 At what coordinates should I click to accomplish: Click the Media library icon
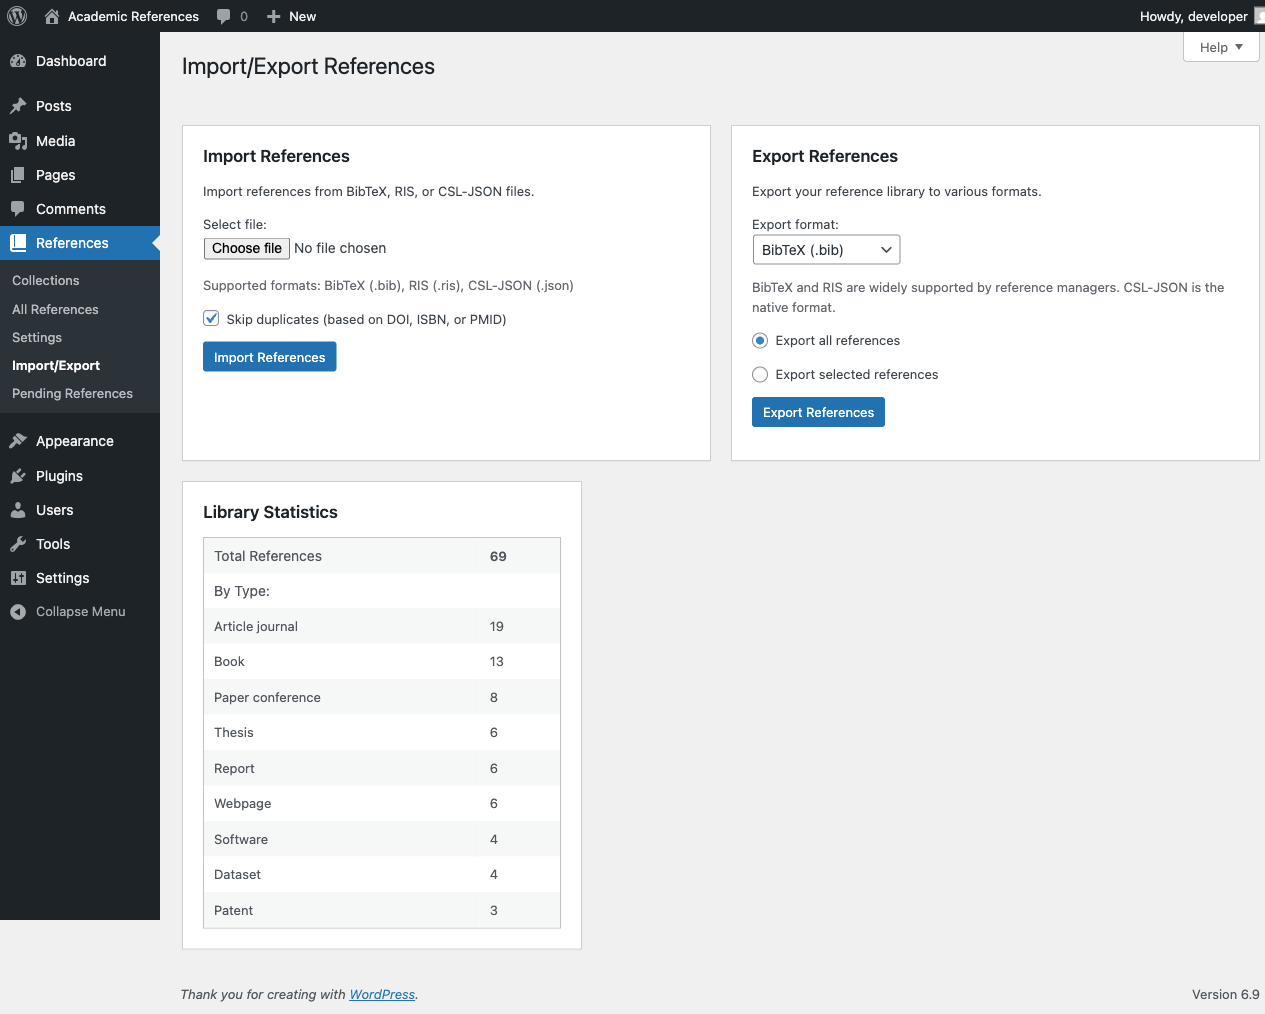[x=22, y=140]
